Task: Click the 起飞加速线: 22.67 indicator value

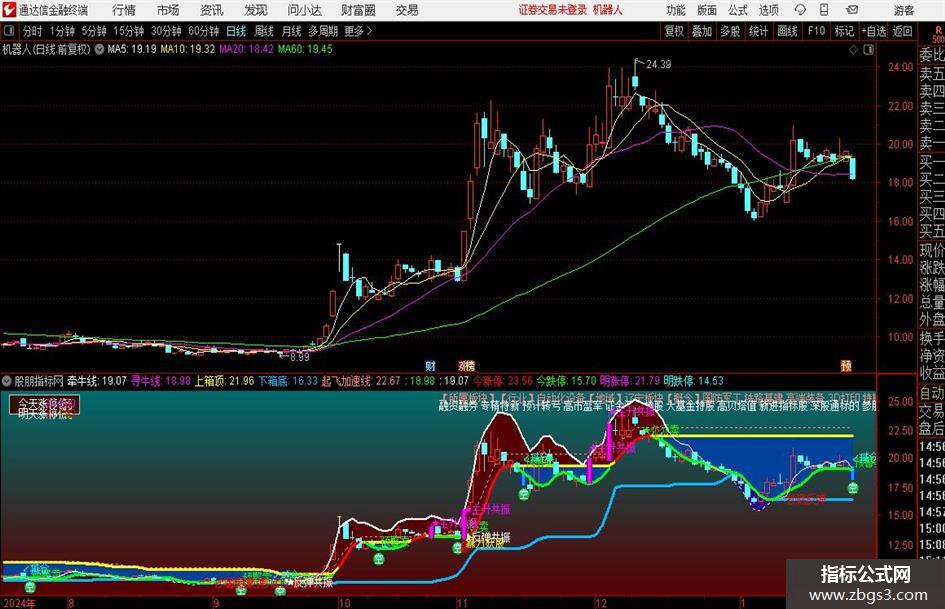Action: [x=361, y=381]
